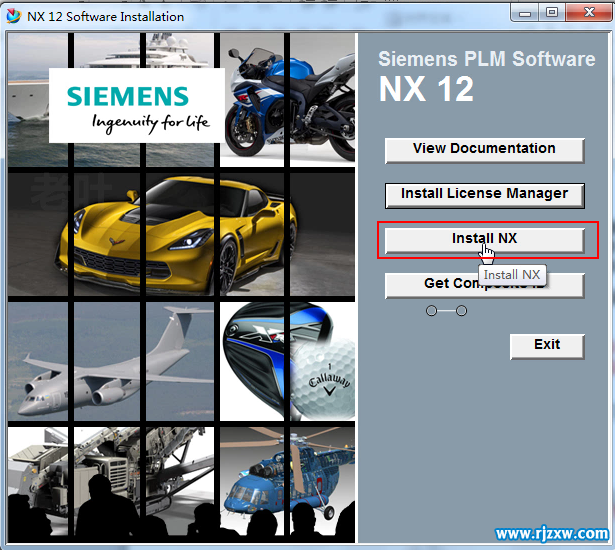Minimize the NX 12 Software Installation window
This screenshot has width=615, height=550.
(x=525, y=13)
